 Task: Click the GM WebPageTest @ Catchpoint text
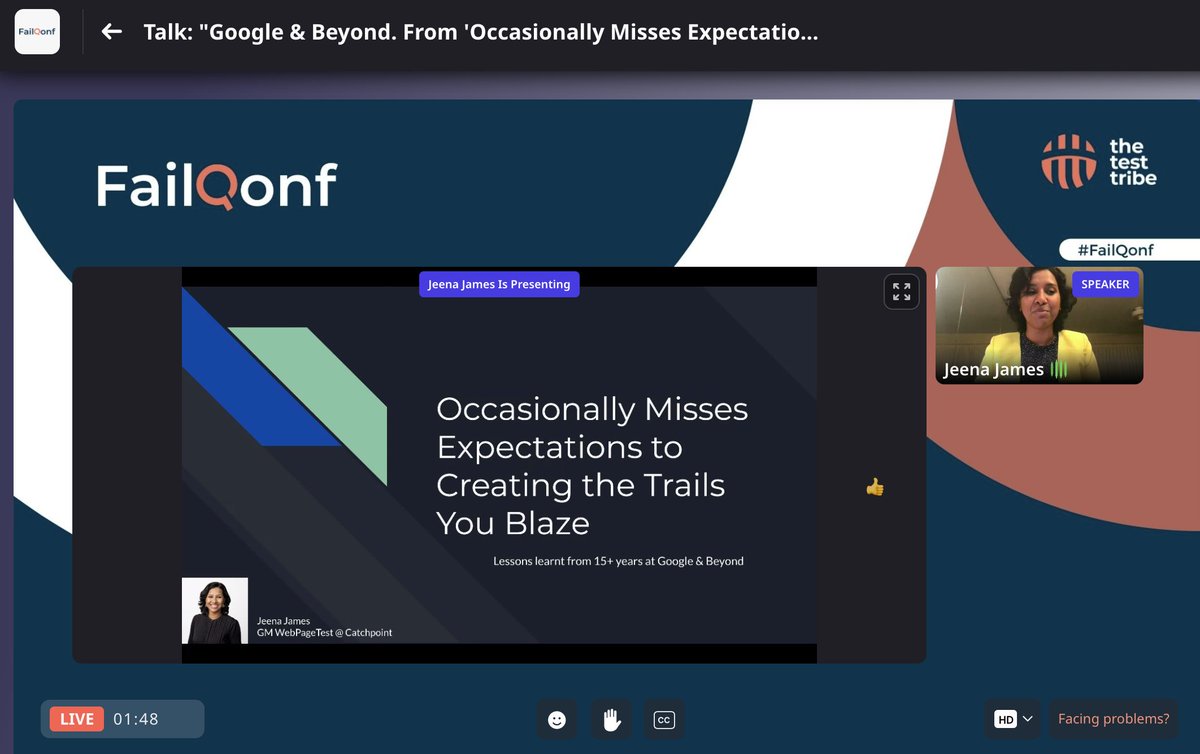pyautogui.click(x=324, y=634)
